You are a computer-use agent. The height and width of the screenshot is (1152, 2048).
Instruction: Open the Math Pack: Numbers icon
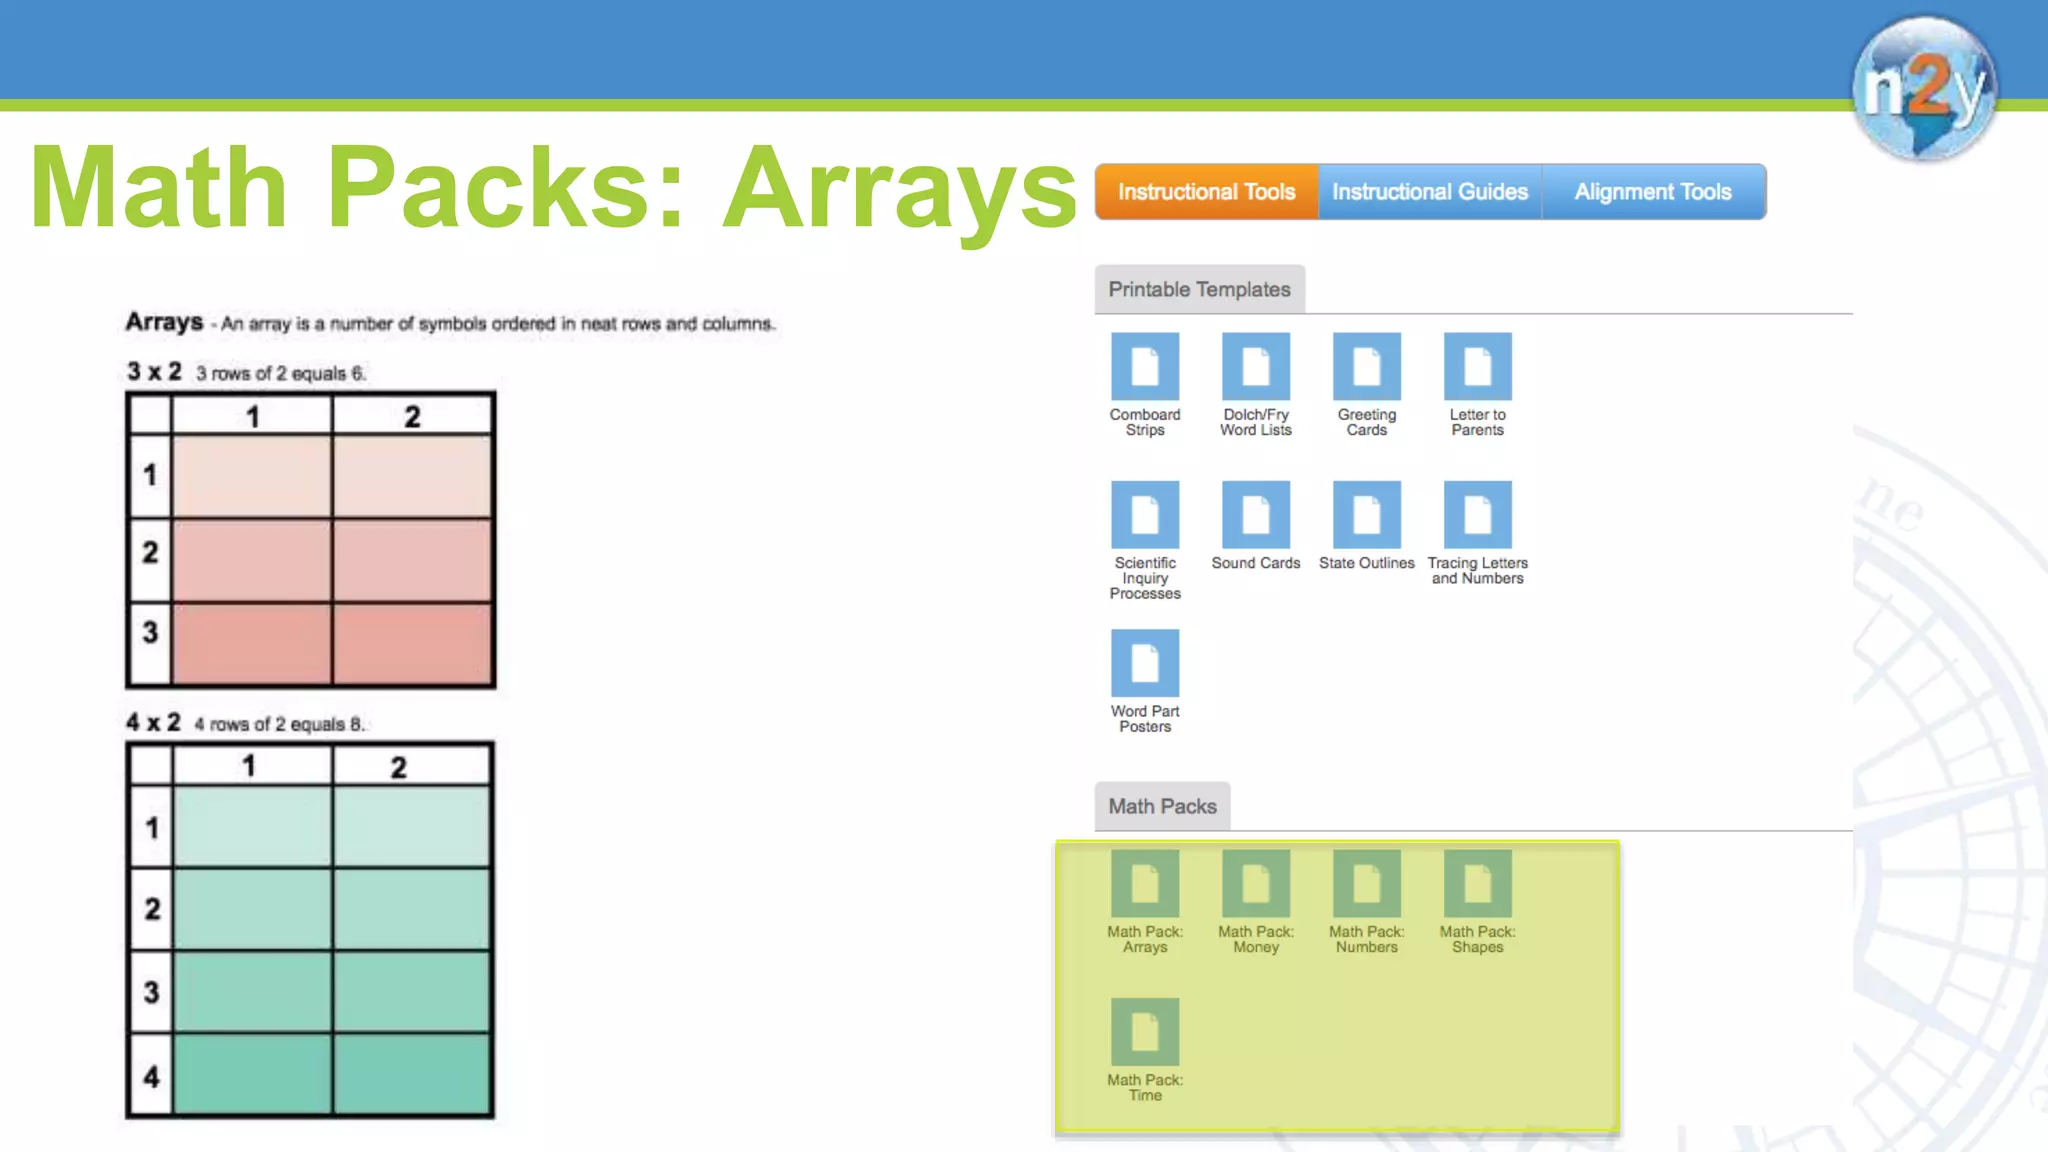[1367, 884]
